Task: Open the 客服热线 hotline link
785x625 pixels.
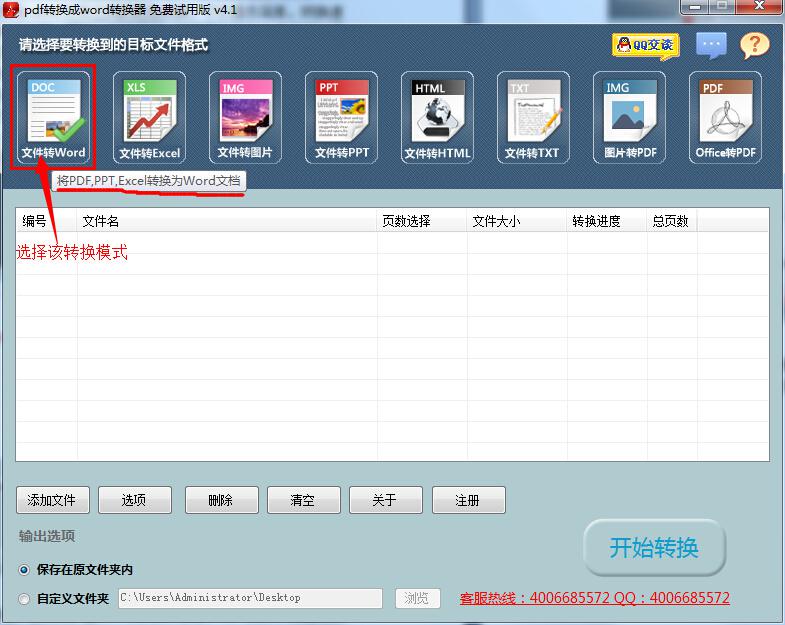Action: 595,598
